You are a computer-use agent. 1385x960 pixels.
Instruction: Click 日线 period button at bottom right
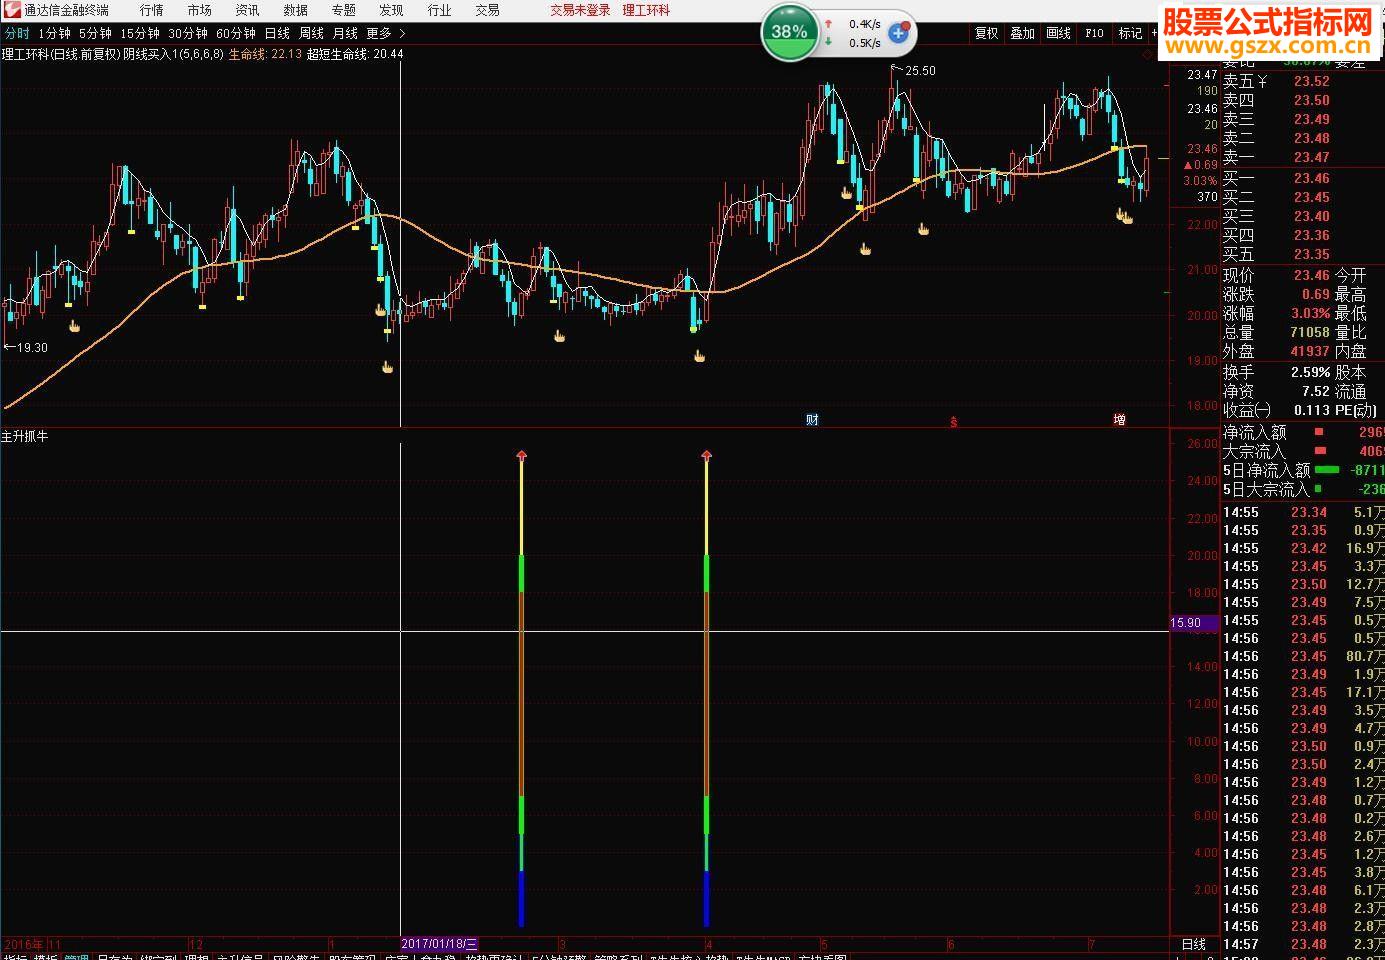pyautogui.click(x=1194, y=944)
